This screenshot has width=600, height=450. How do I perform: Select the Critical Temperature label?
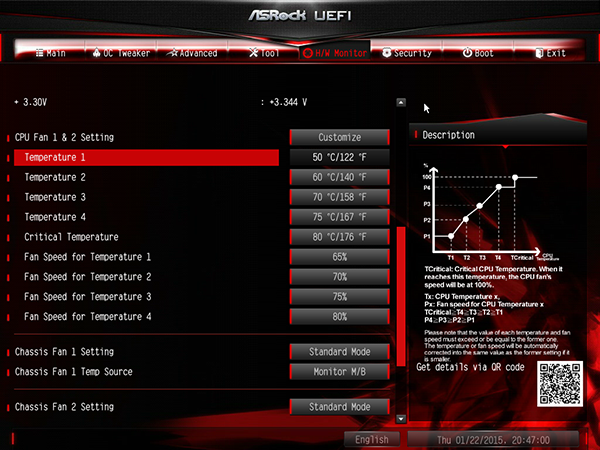pyautogui.click(x=71, y=237)
